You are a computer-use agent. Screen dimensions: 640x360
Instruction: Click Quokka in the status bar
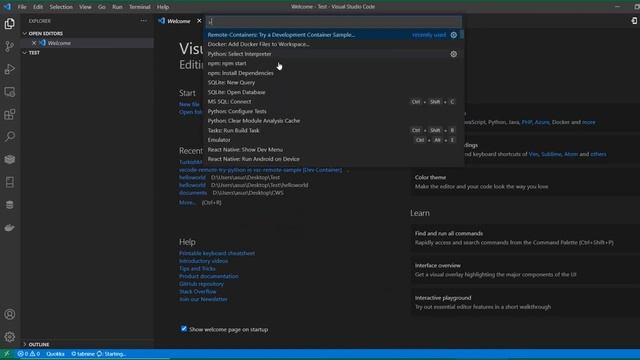[x=56, y=354]
